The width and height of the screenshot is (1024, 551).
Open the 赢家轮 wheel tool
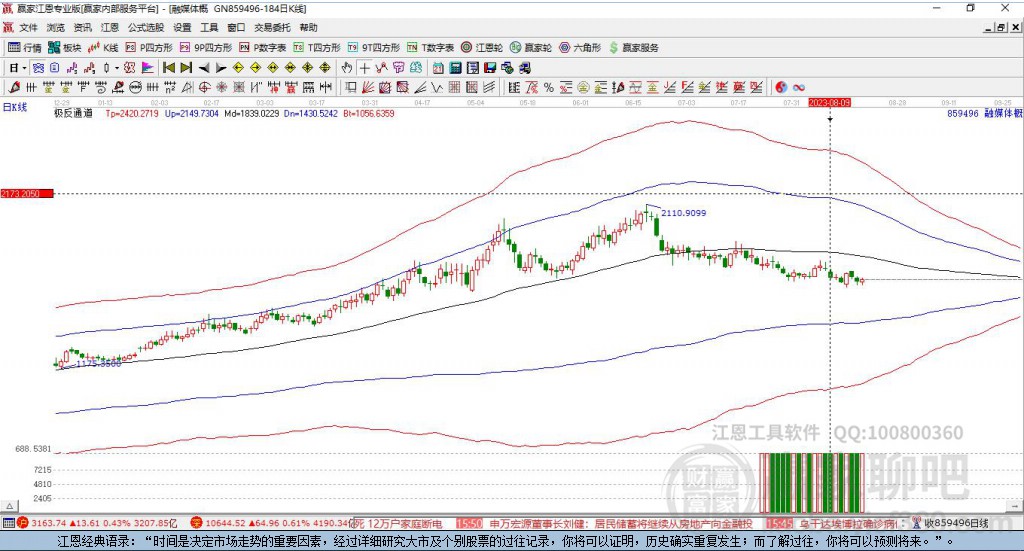[531, 48]
